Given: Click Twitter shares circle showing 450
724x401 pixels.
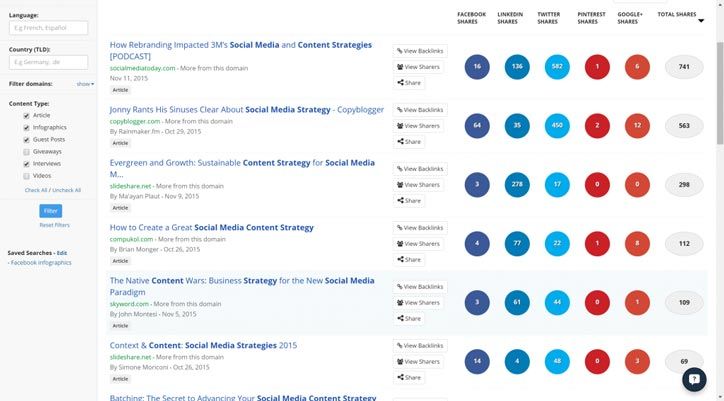Looking at the screenshot, I should coord(557,126).
